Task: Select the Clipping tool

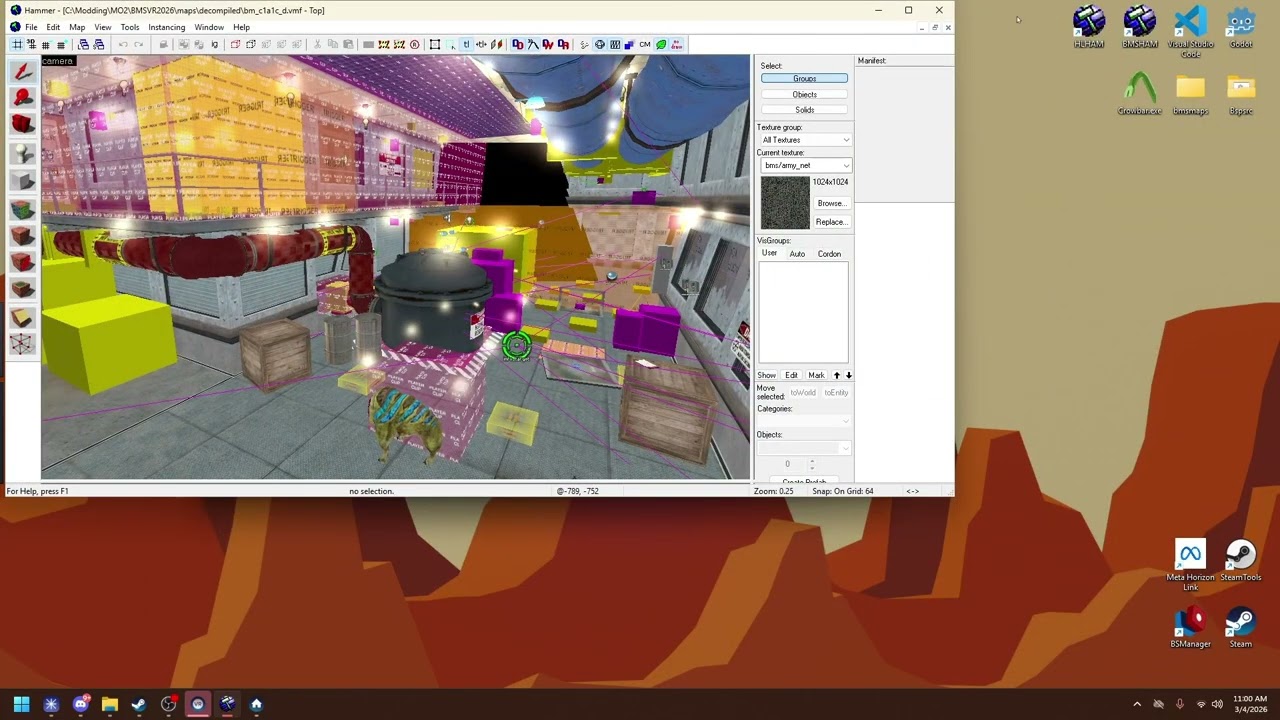Action: (x=22, y=318)
